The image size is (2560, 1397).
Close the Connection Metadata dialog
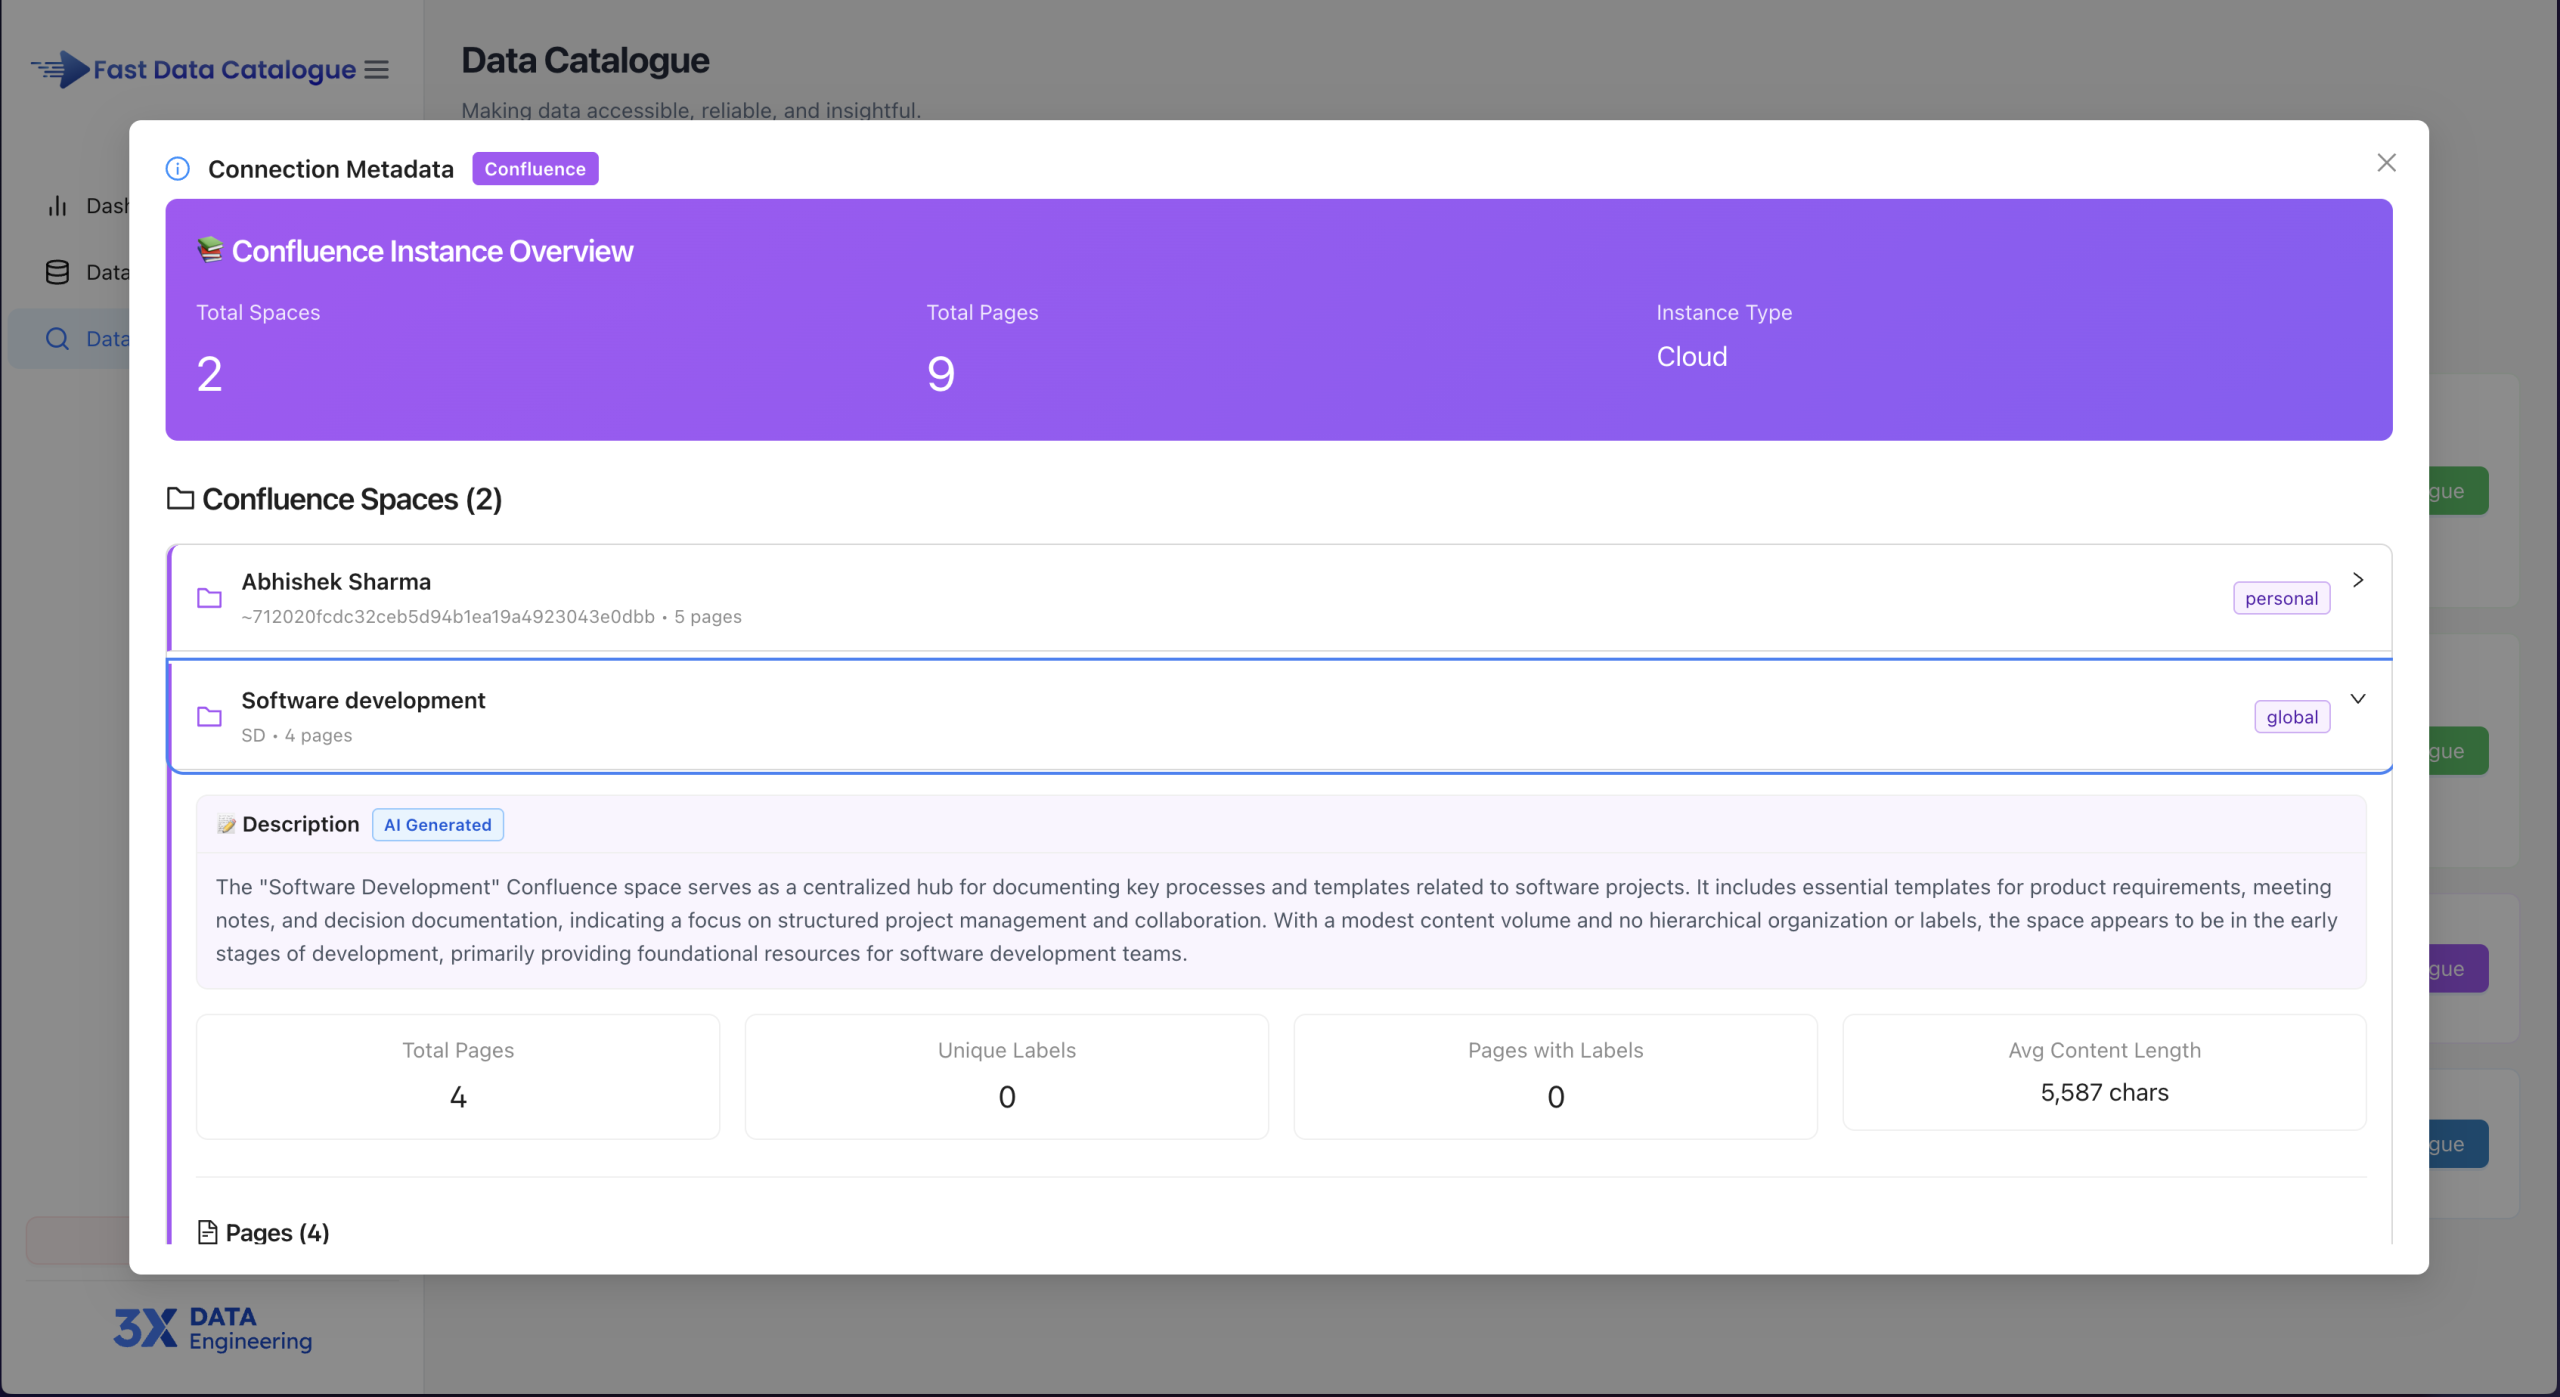pyautogui.click(x=2386, y=162)
